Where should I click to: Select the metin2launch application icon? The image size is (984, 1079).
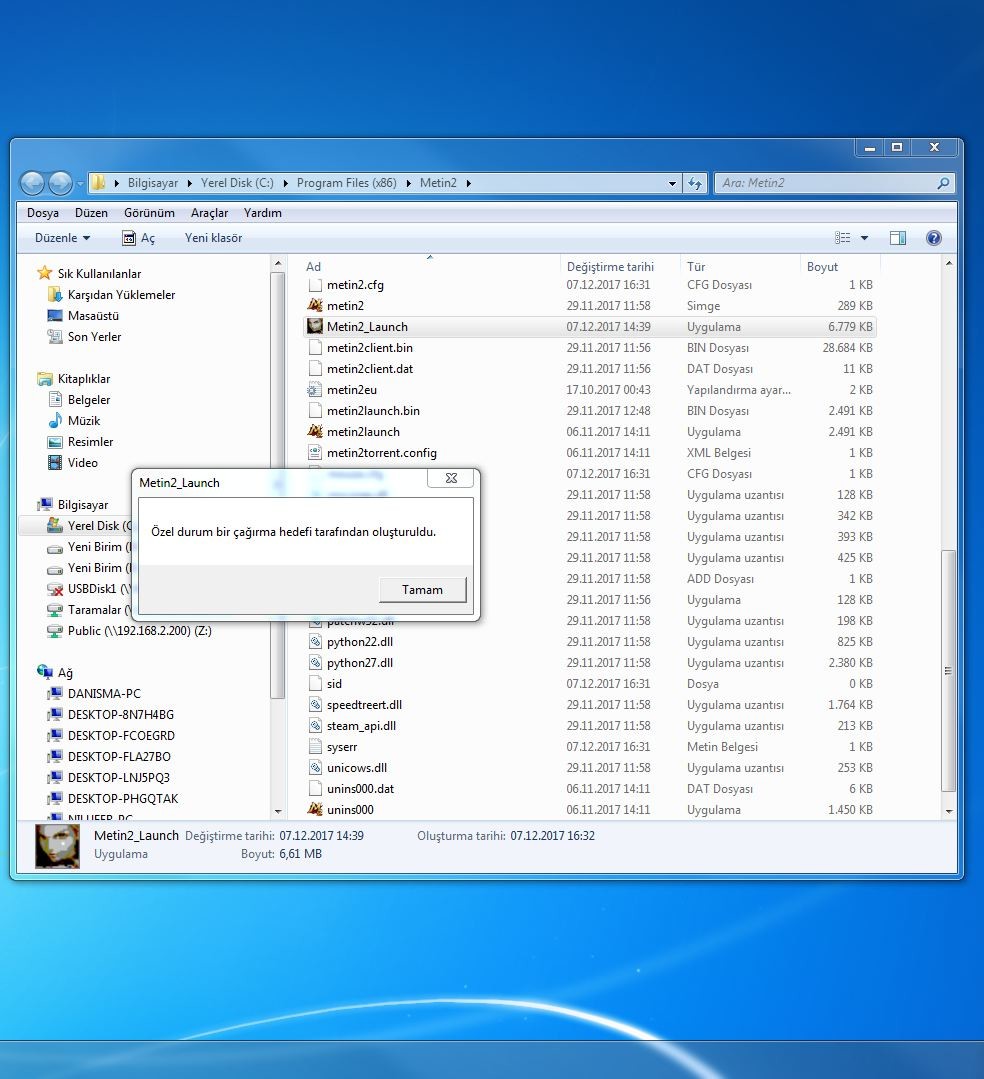pos(314,431)
